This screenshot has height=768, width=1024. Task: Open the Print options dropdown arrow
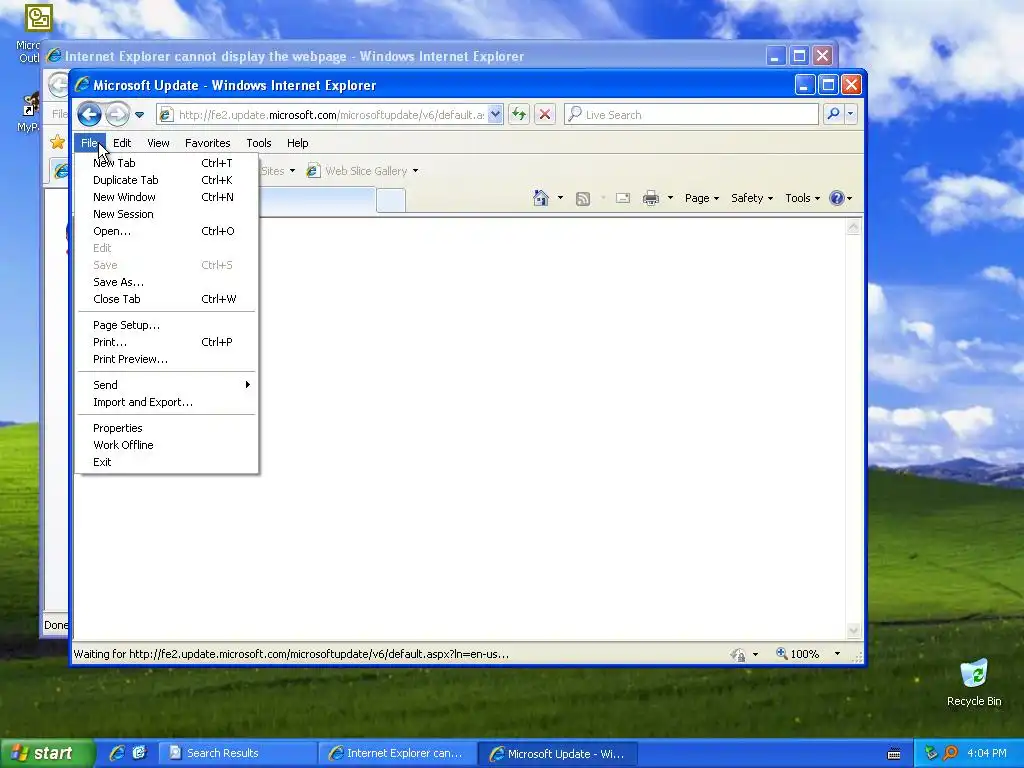[x=670, y=198]
